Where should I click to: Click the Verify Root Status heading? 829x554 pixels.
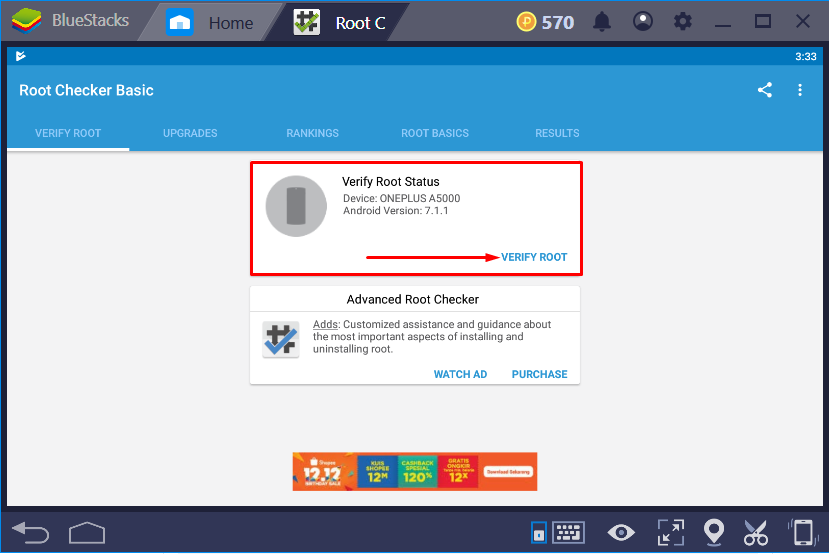(391, 182)
